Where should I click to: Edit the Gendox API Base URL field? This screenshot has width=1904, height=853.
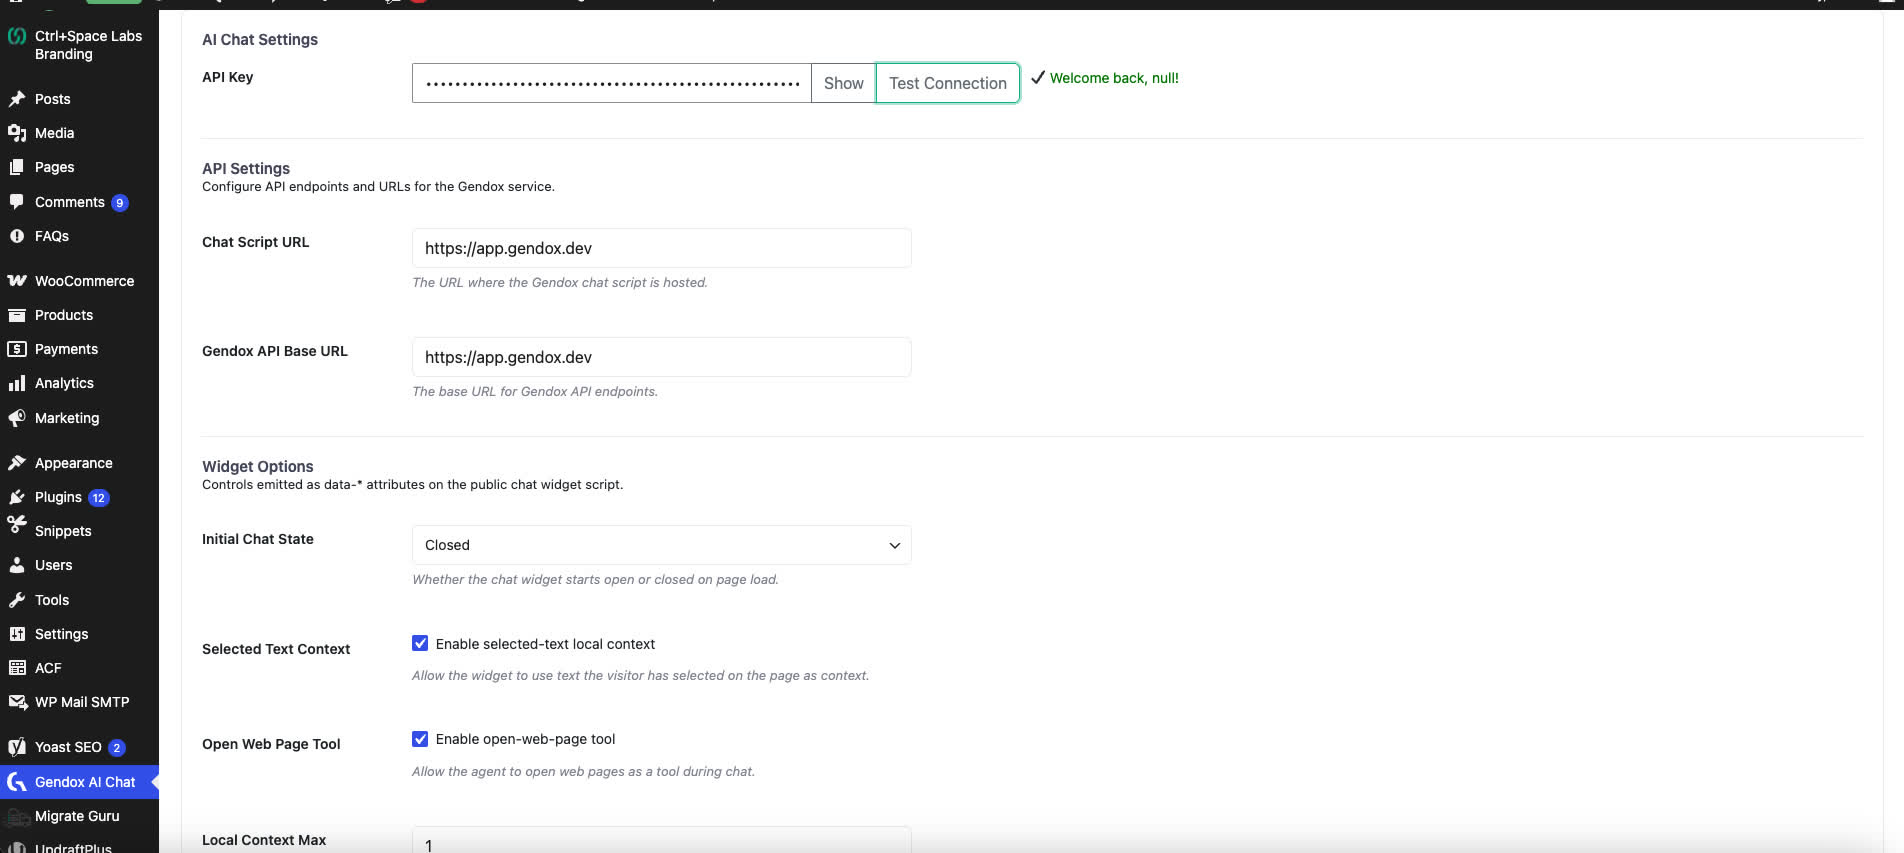[x=661, y=357]
